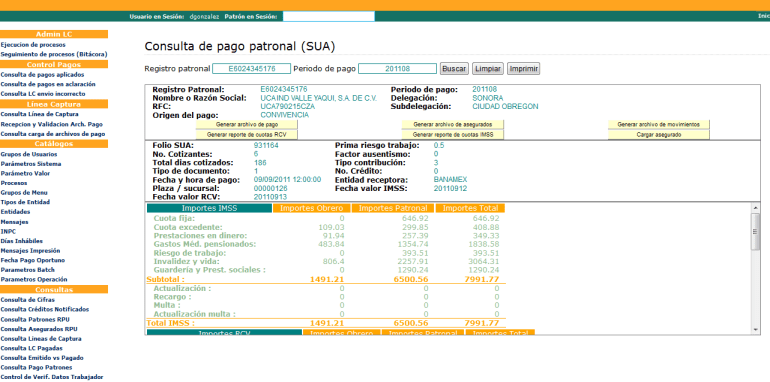
Task: Open Consulta Línea de Captura
Action: pyautogui.click(x=40, y=114)
